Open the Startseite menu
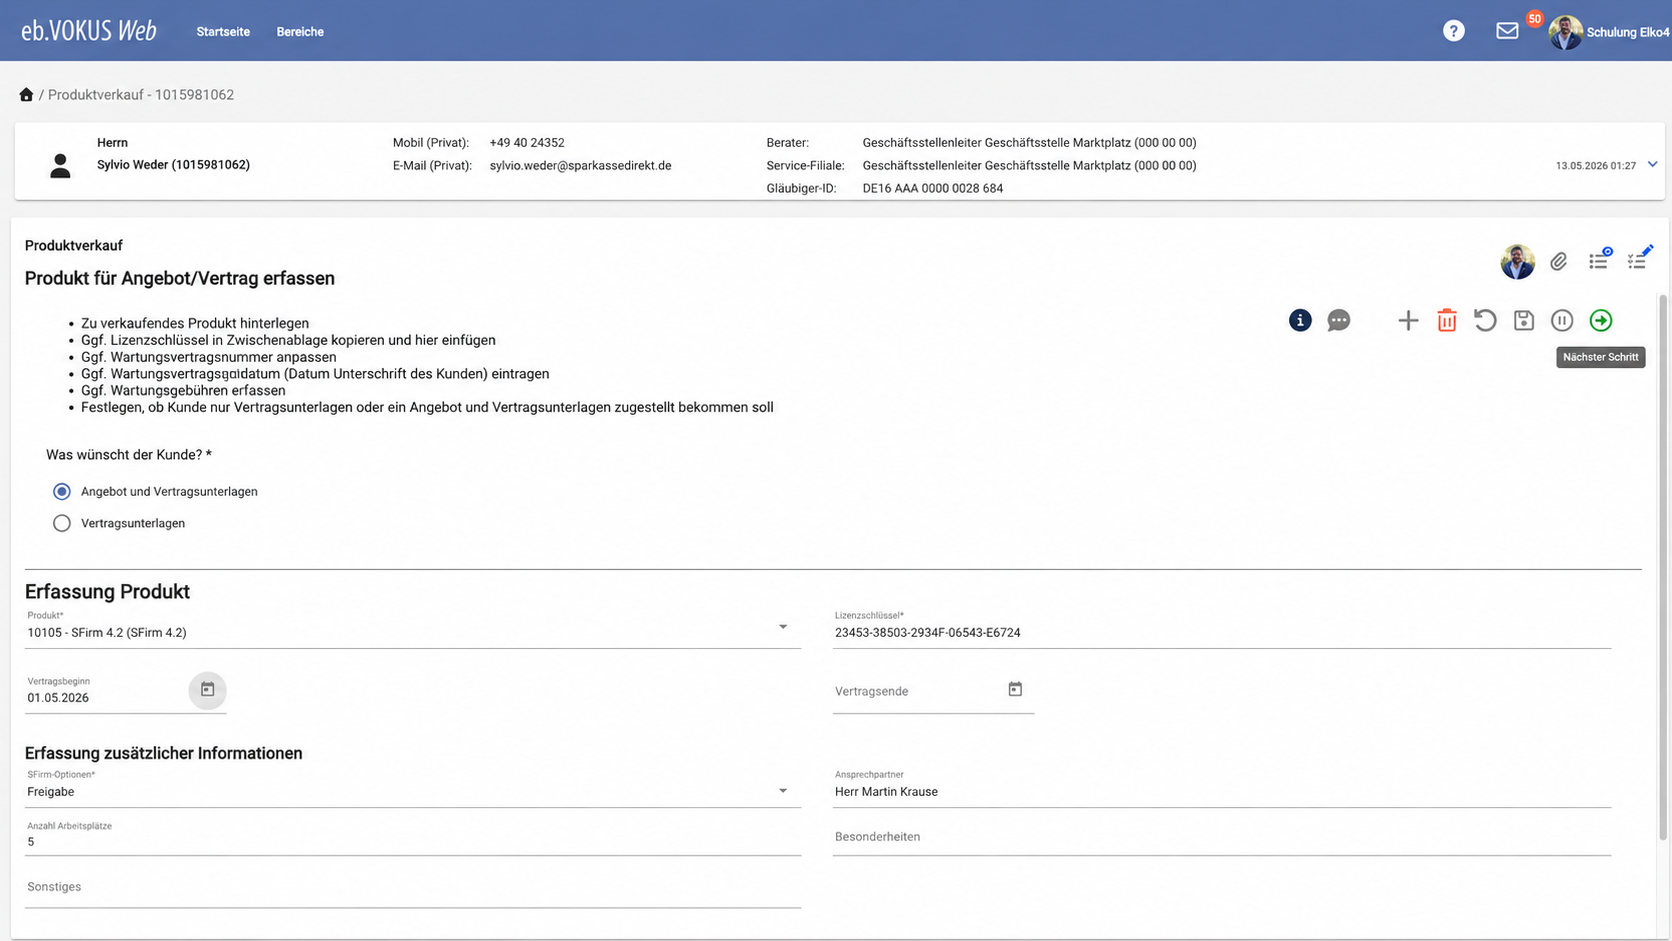Screen dimensions: 1672x941 point(223,32)
